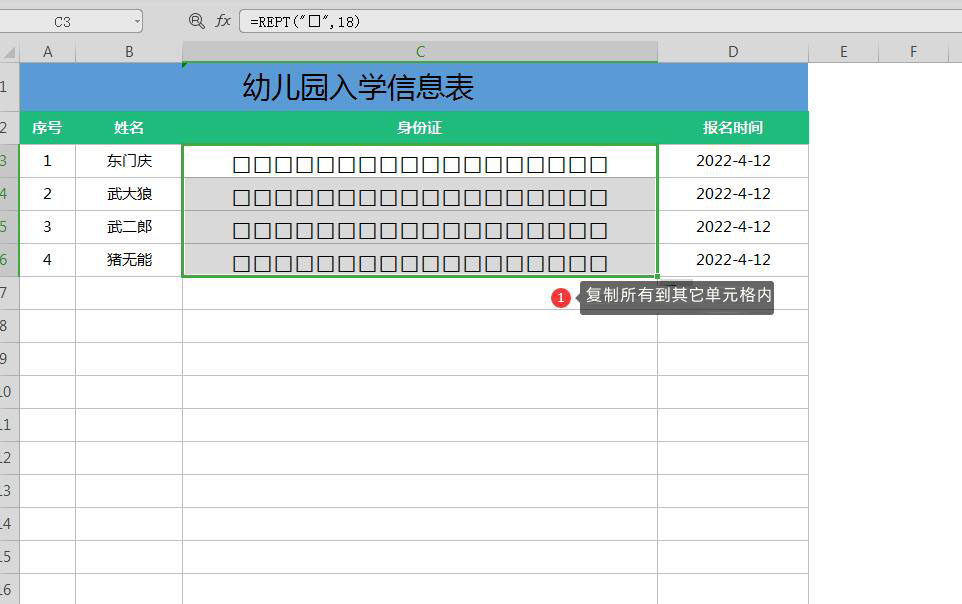Screen dimensions: 962x604
Task: Click serial number 2 cell
Action: (x=48, y=194)
